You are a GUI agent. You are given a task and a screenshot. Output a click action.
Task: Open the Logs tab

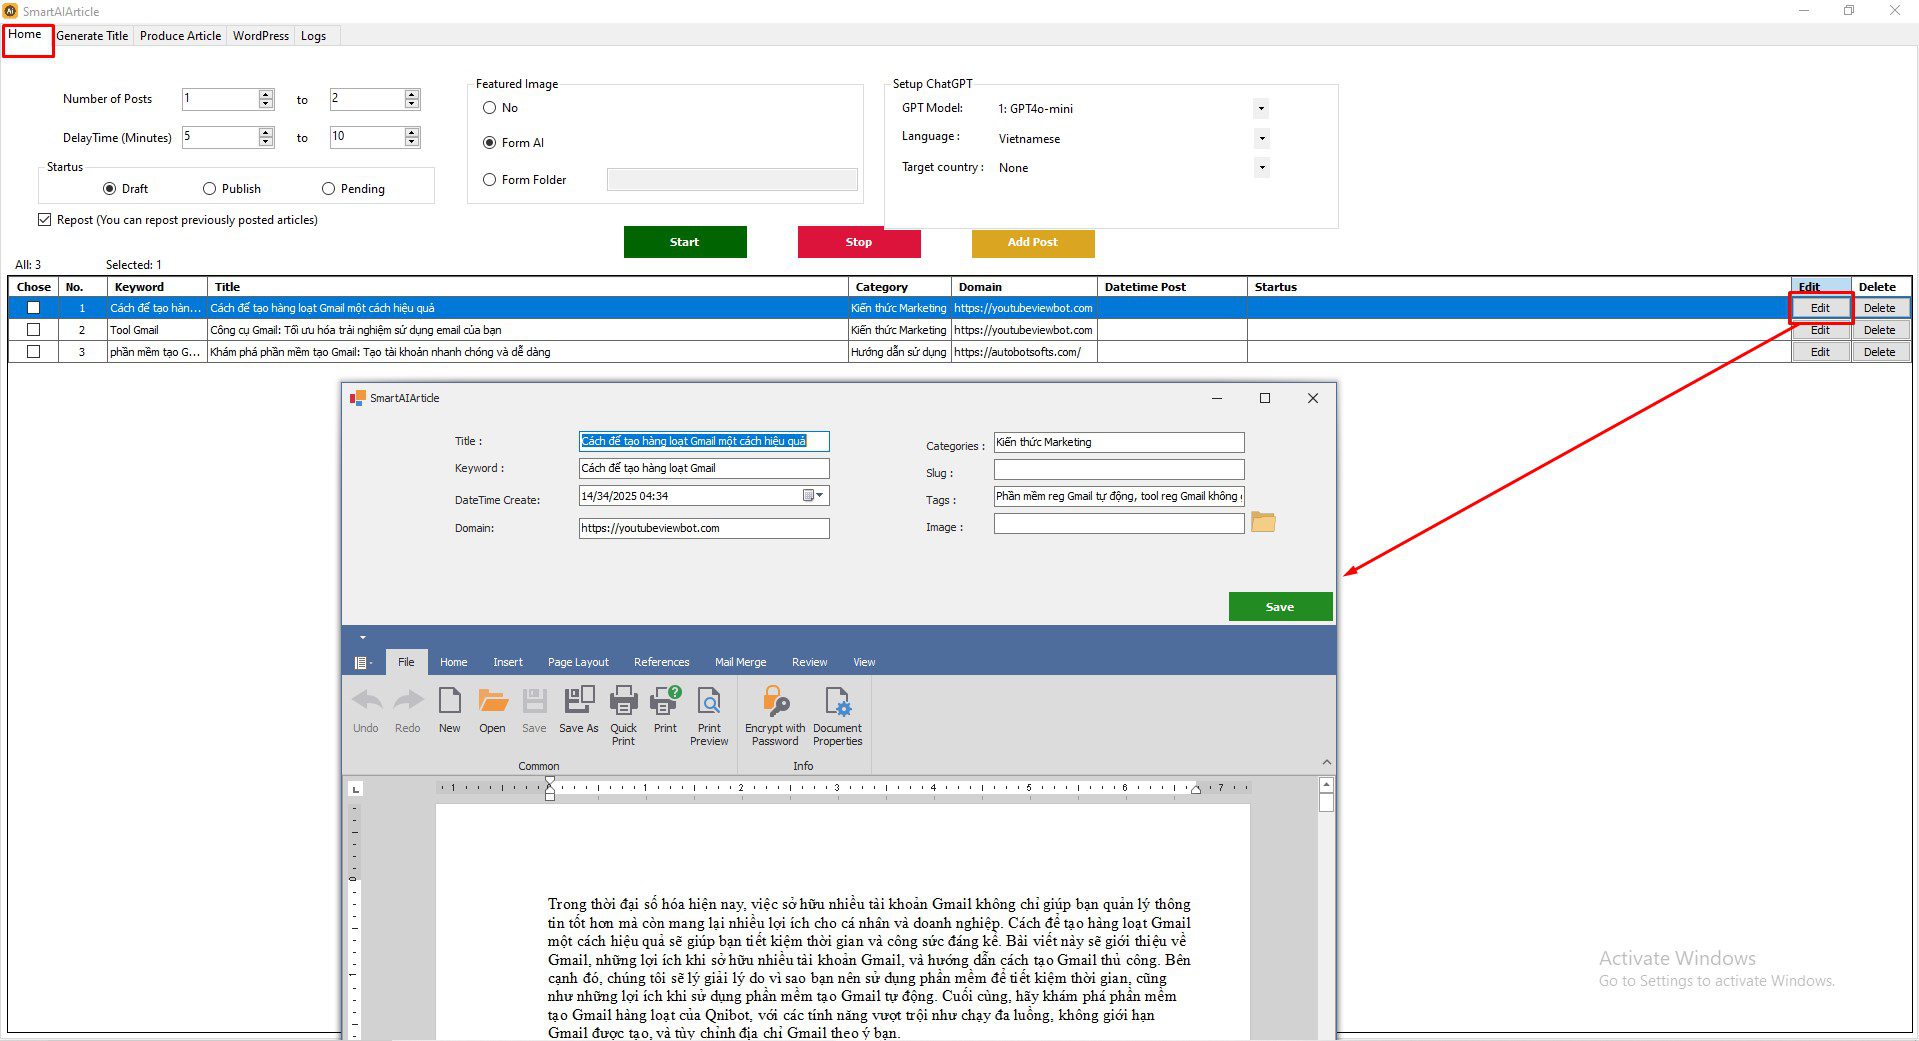[314, 36]
